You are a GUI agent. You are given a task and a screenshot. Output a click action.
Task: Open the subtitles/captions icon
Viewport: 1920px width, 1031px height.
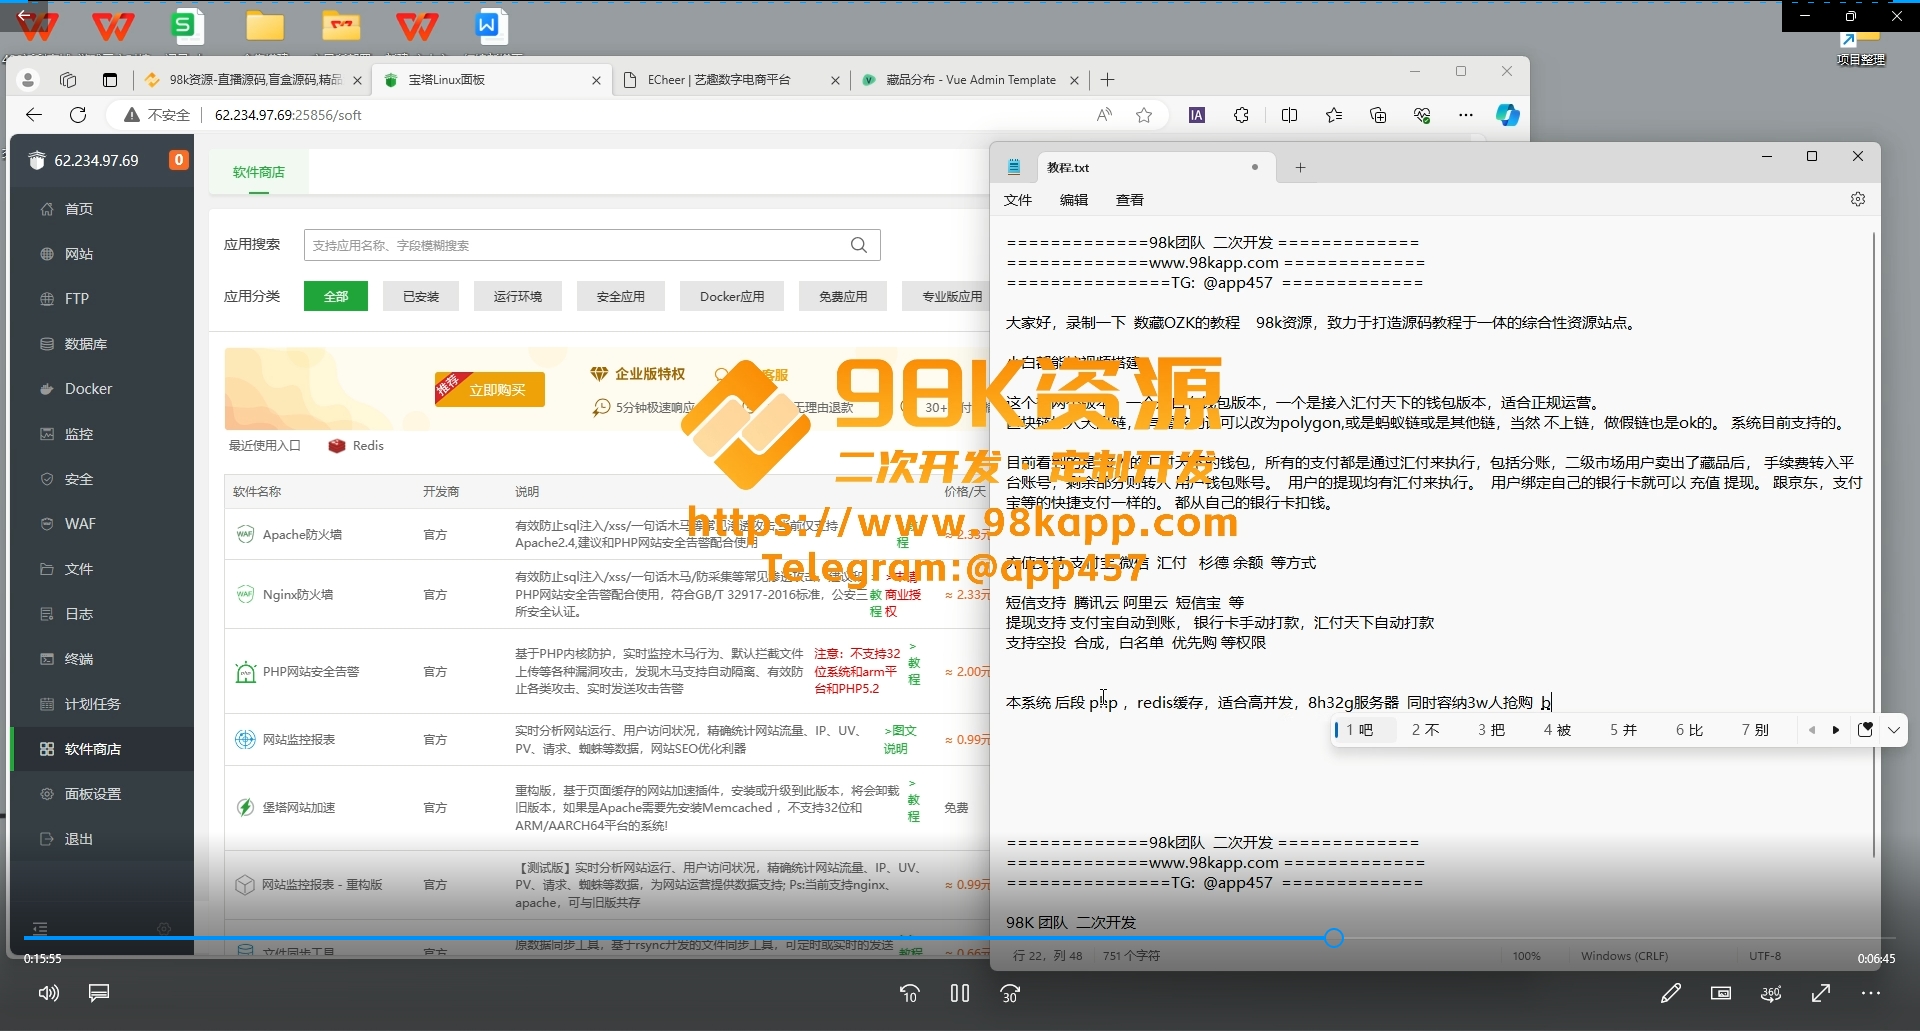pyautogui.click(x=99, y=993)
